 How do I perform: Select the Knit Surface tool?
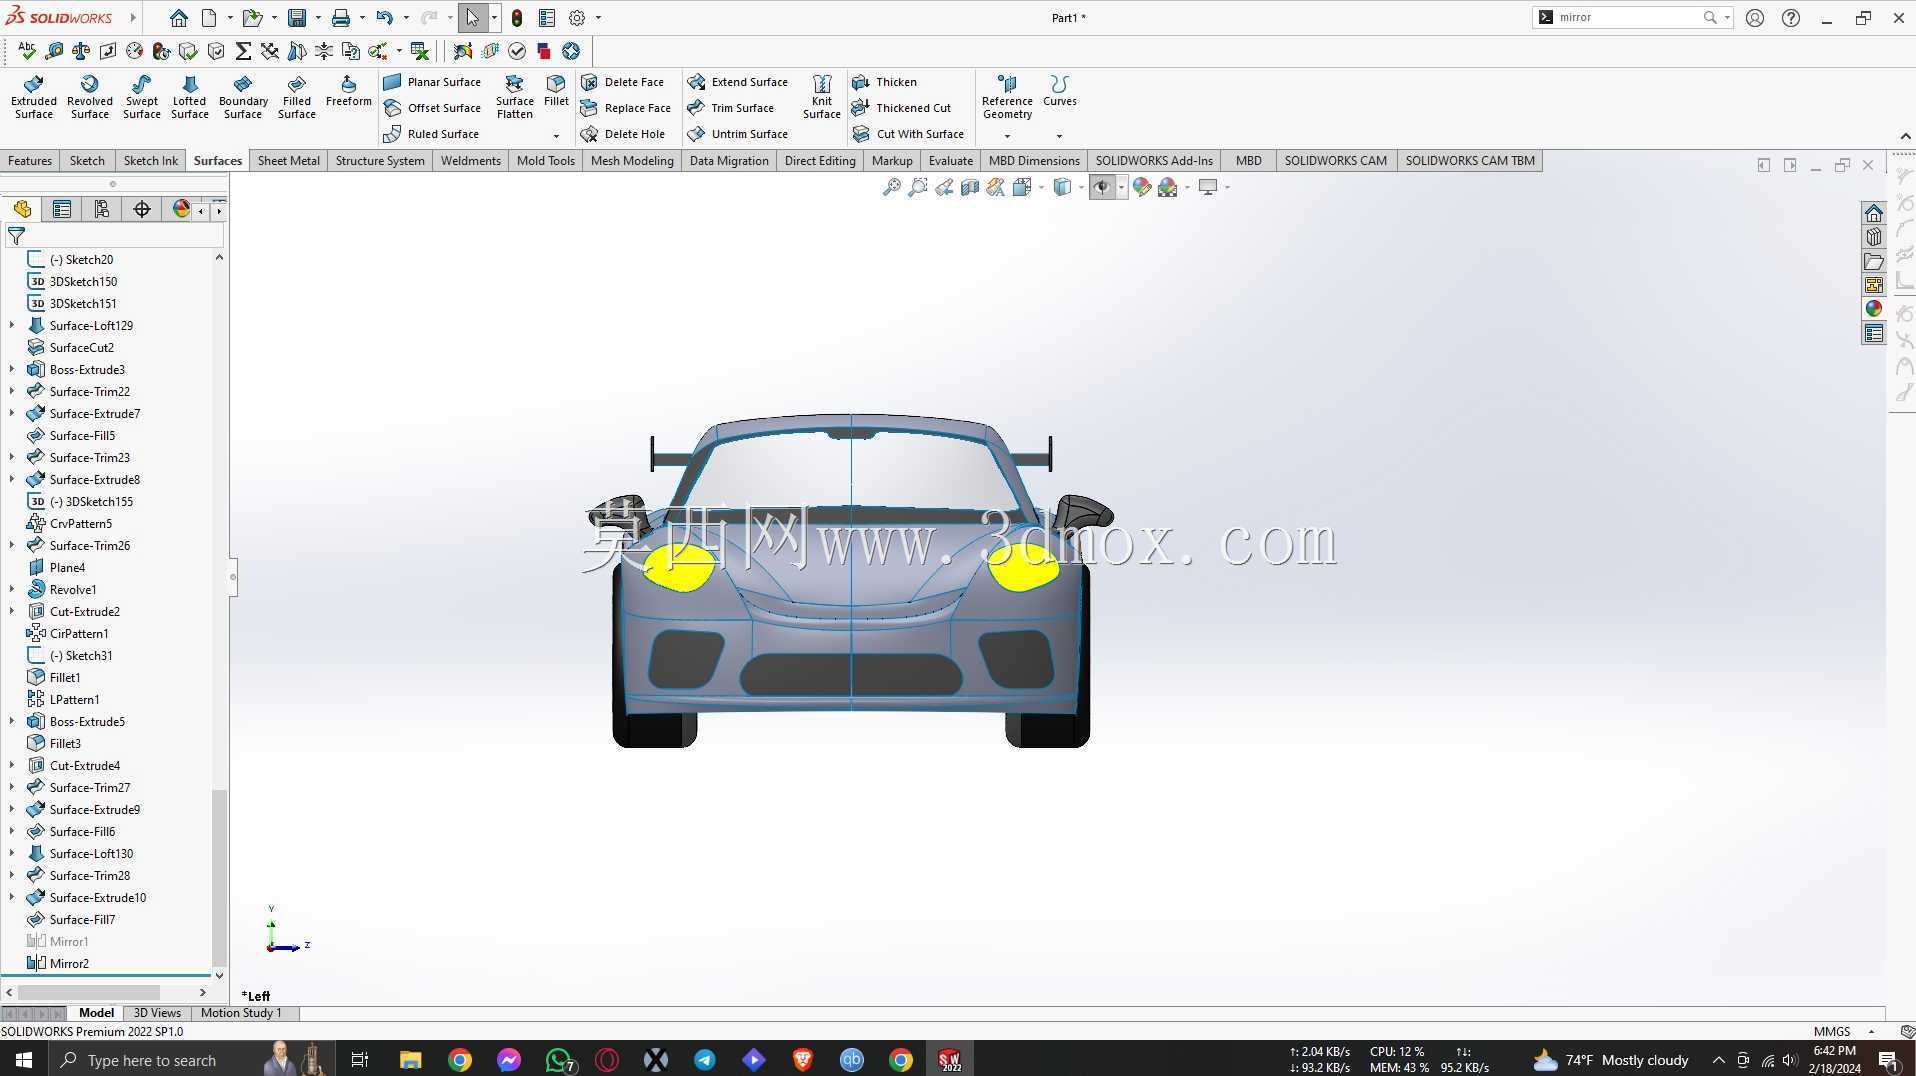click(x=822, y=97)
